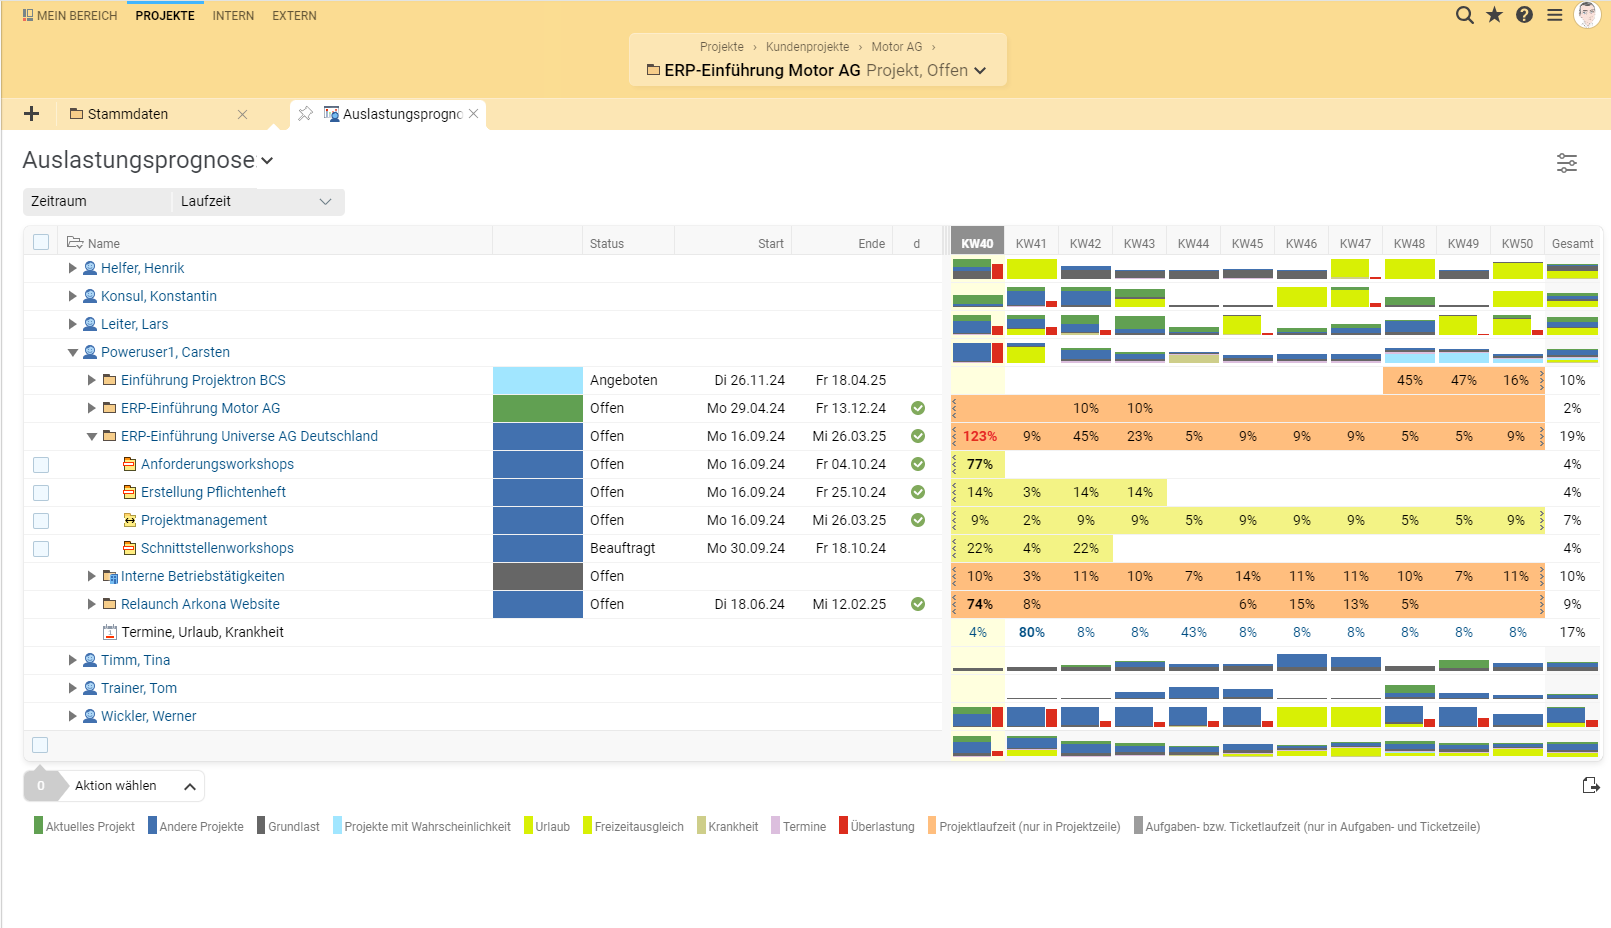Screen dimensions: 1611x928
Task: Expand the Helfer, Henrik row
Action: click(72, 268)
